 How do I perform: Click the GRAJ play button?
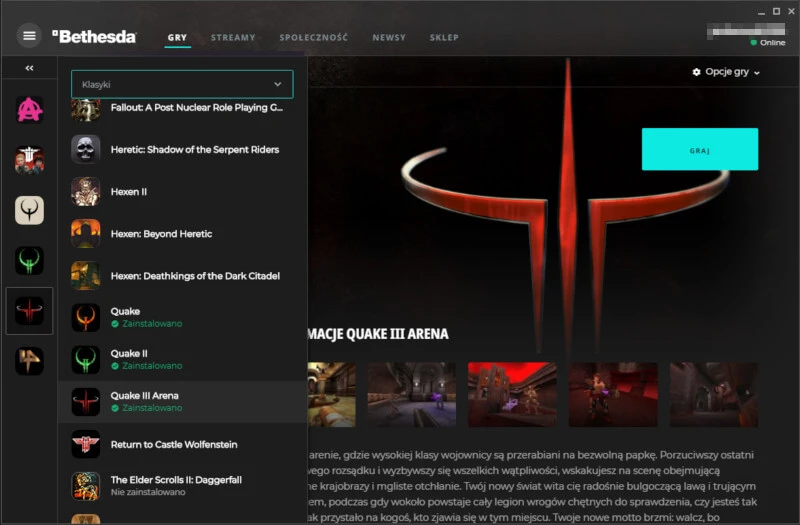699,149
